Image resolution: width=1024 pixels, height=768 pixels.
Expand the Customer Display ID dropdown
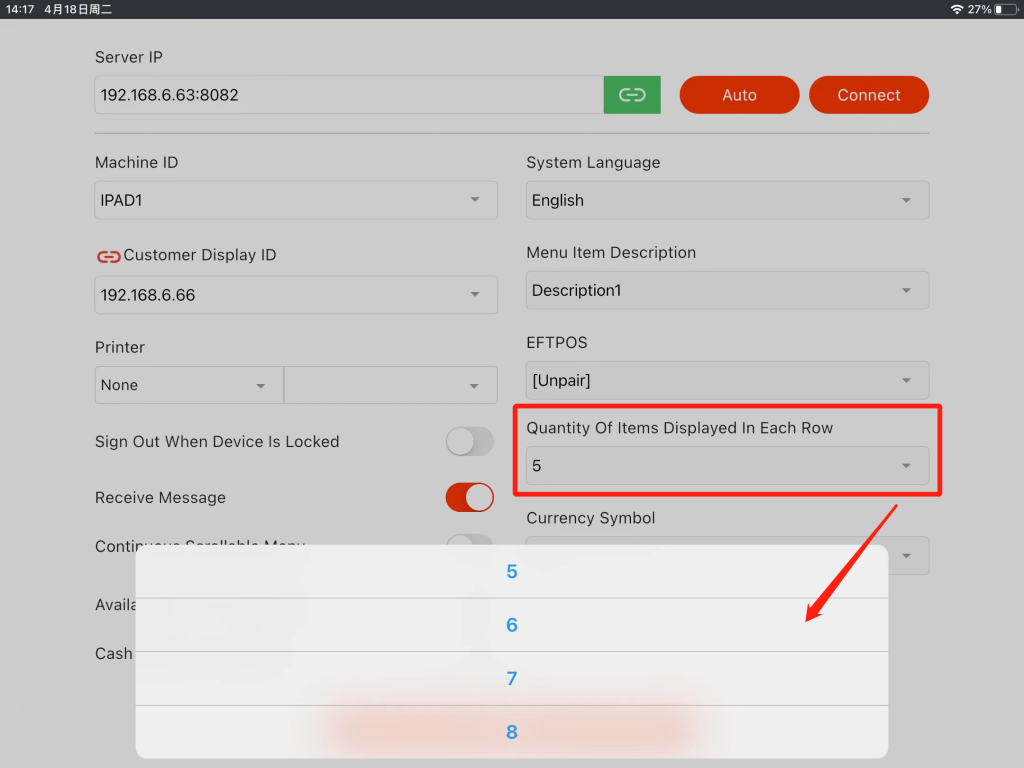[x=296, y=295]
